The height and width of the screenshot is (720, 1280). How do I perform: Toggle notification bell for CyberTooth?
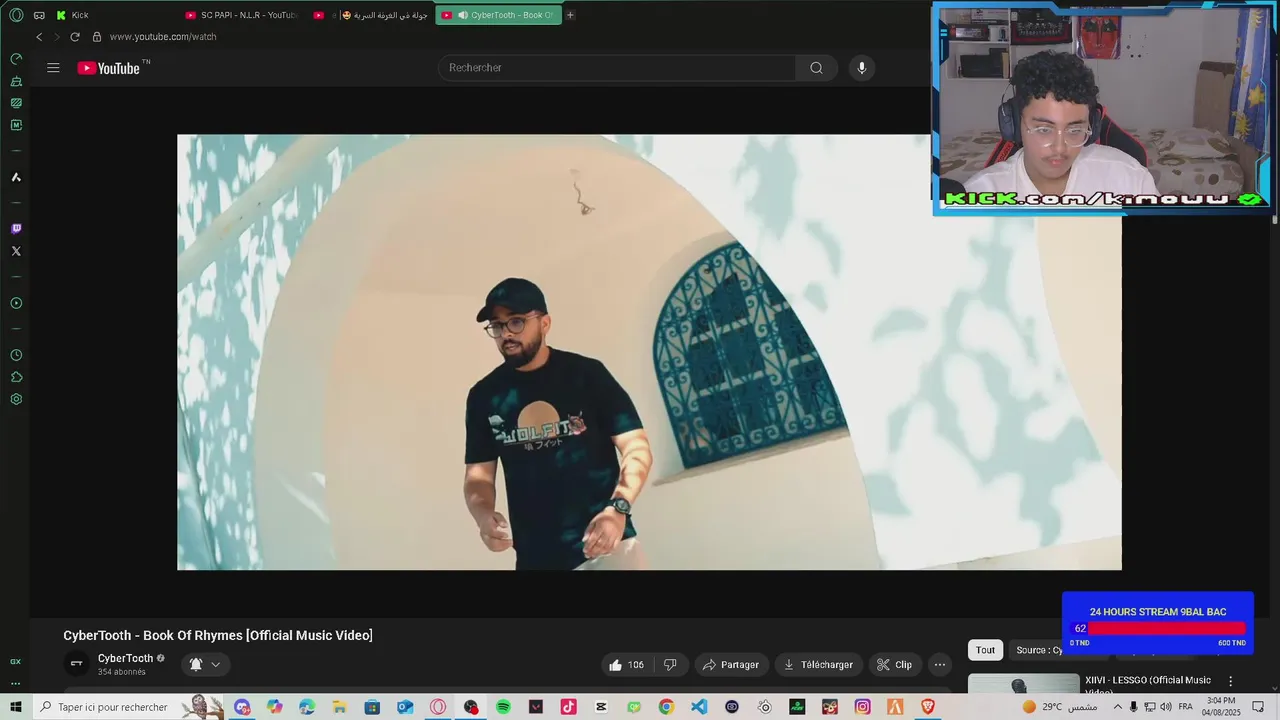[x=196, y=664]
